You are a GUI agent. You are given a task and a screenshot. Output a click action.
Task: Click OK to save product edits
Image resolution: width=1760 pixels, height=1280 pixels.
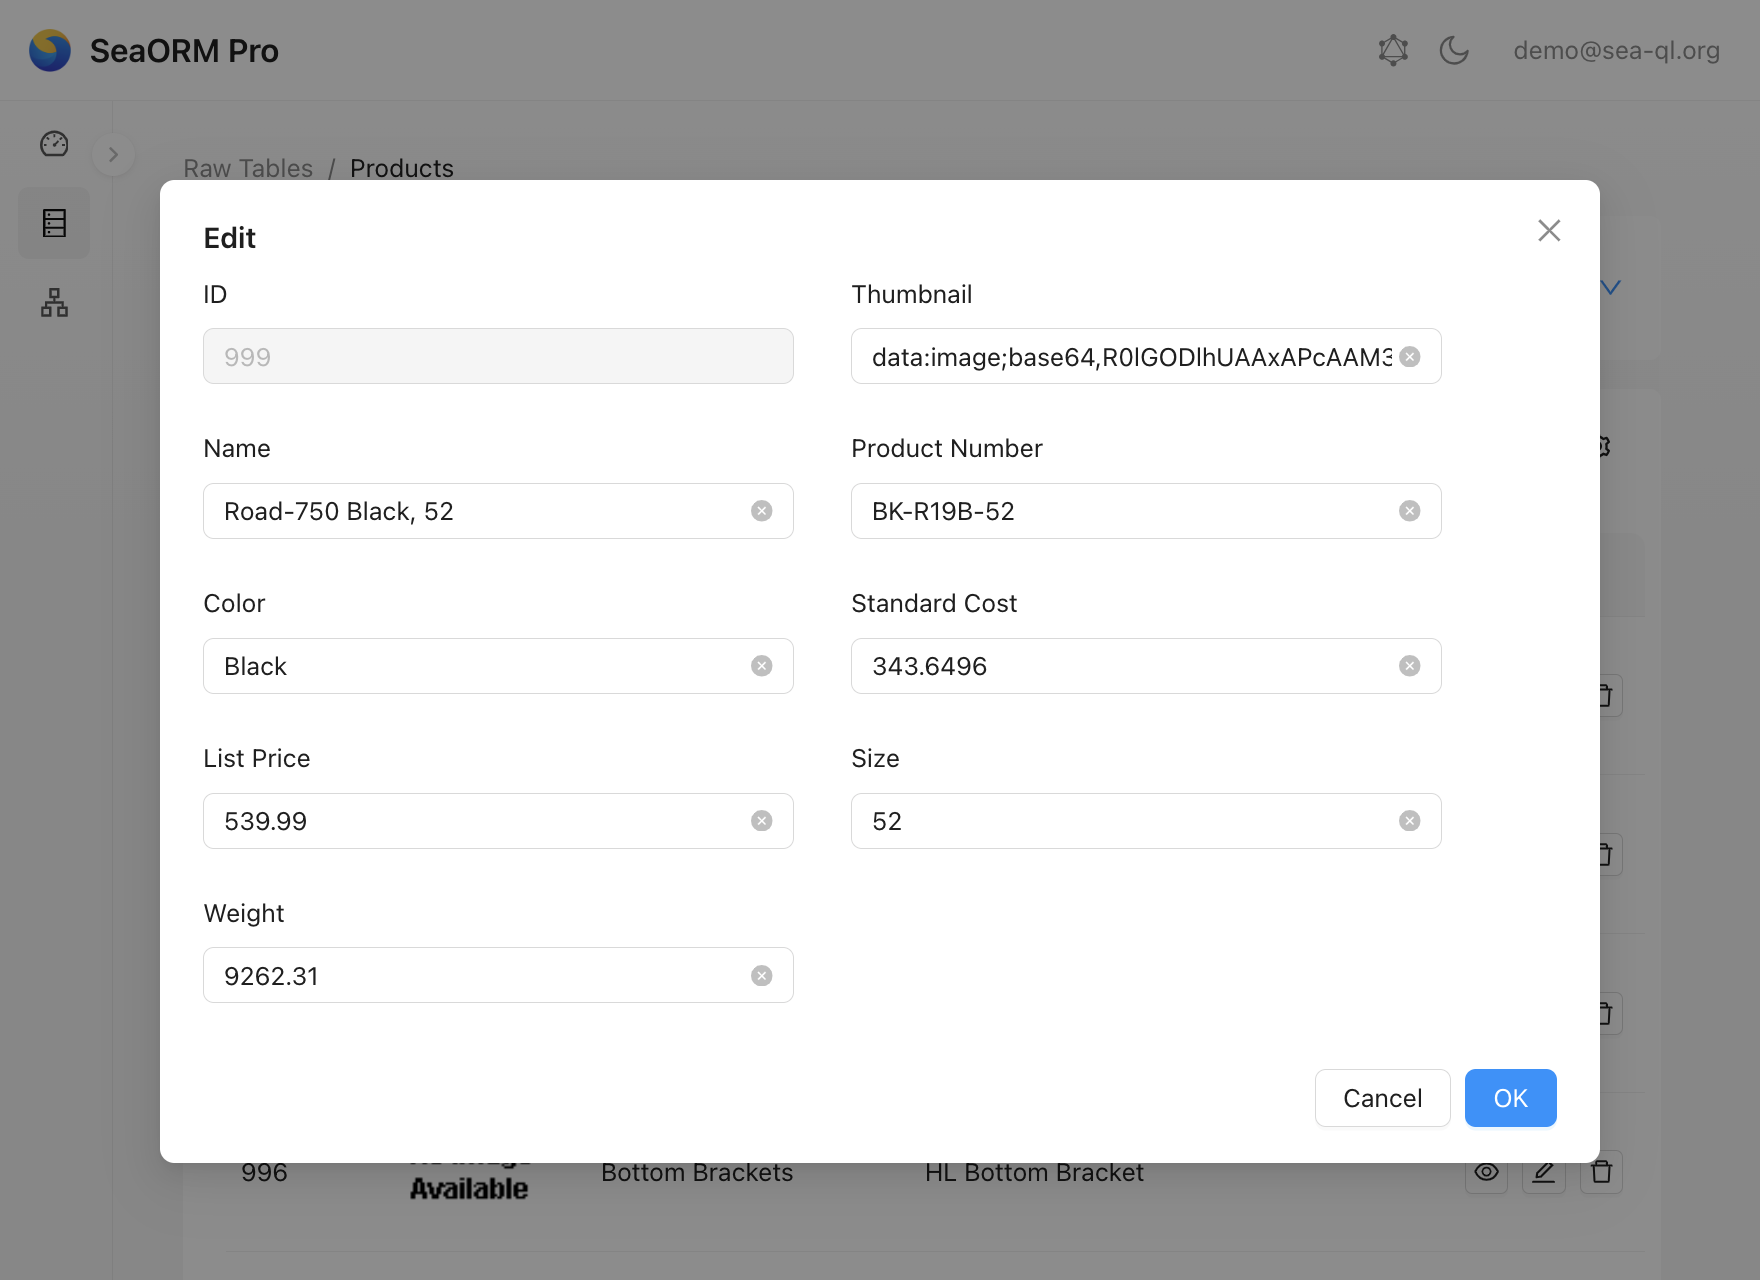[x=1510, y=1098]
